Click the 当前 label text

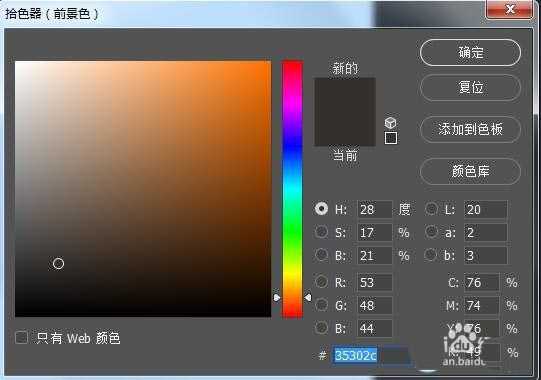[x=345, y=156]
